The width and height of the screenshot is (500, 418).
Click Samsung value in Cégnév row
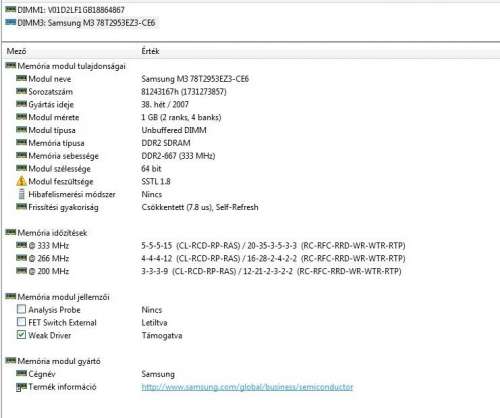pyautogui.click(x=158, y=374)
